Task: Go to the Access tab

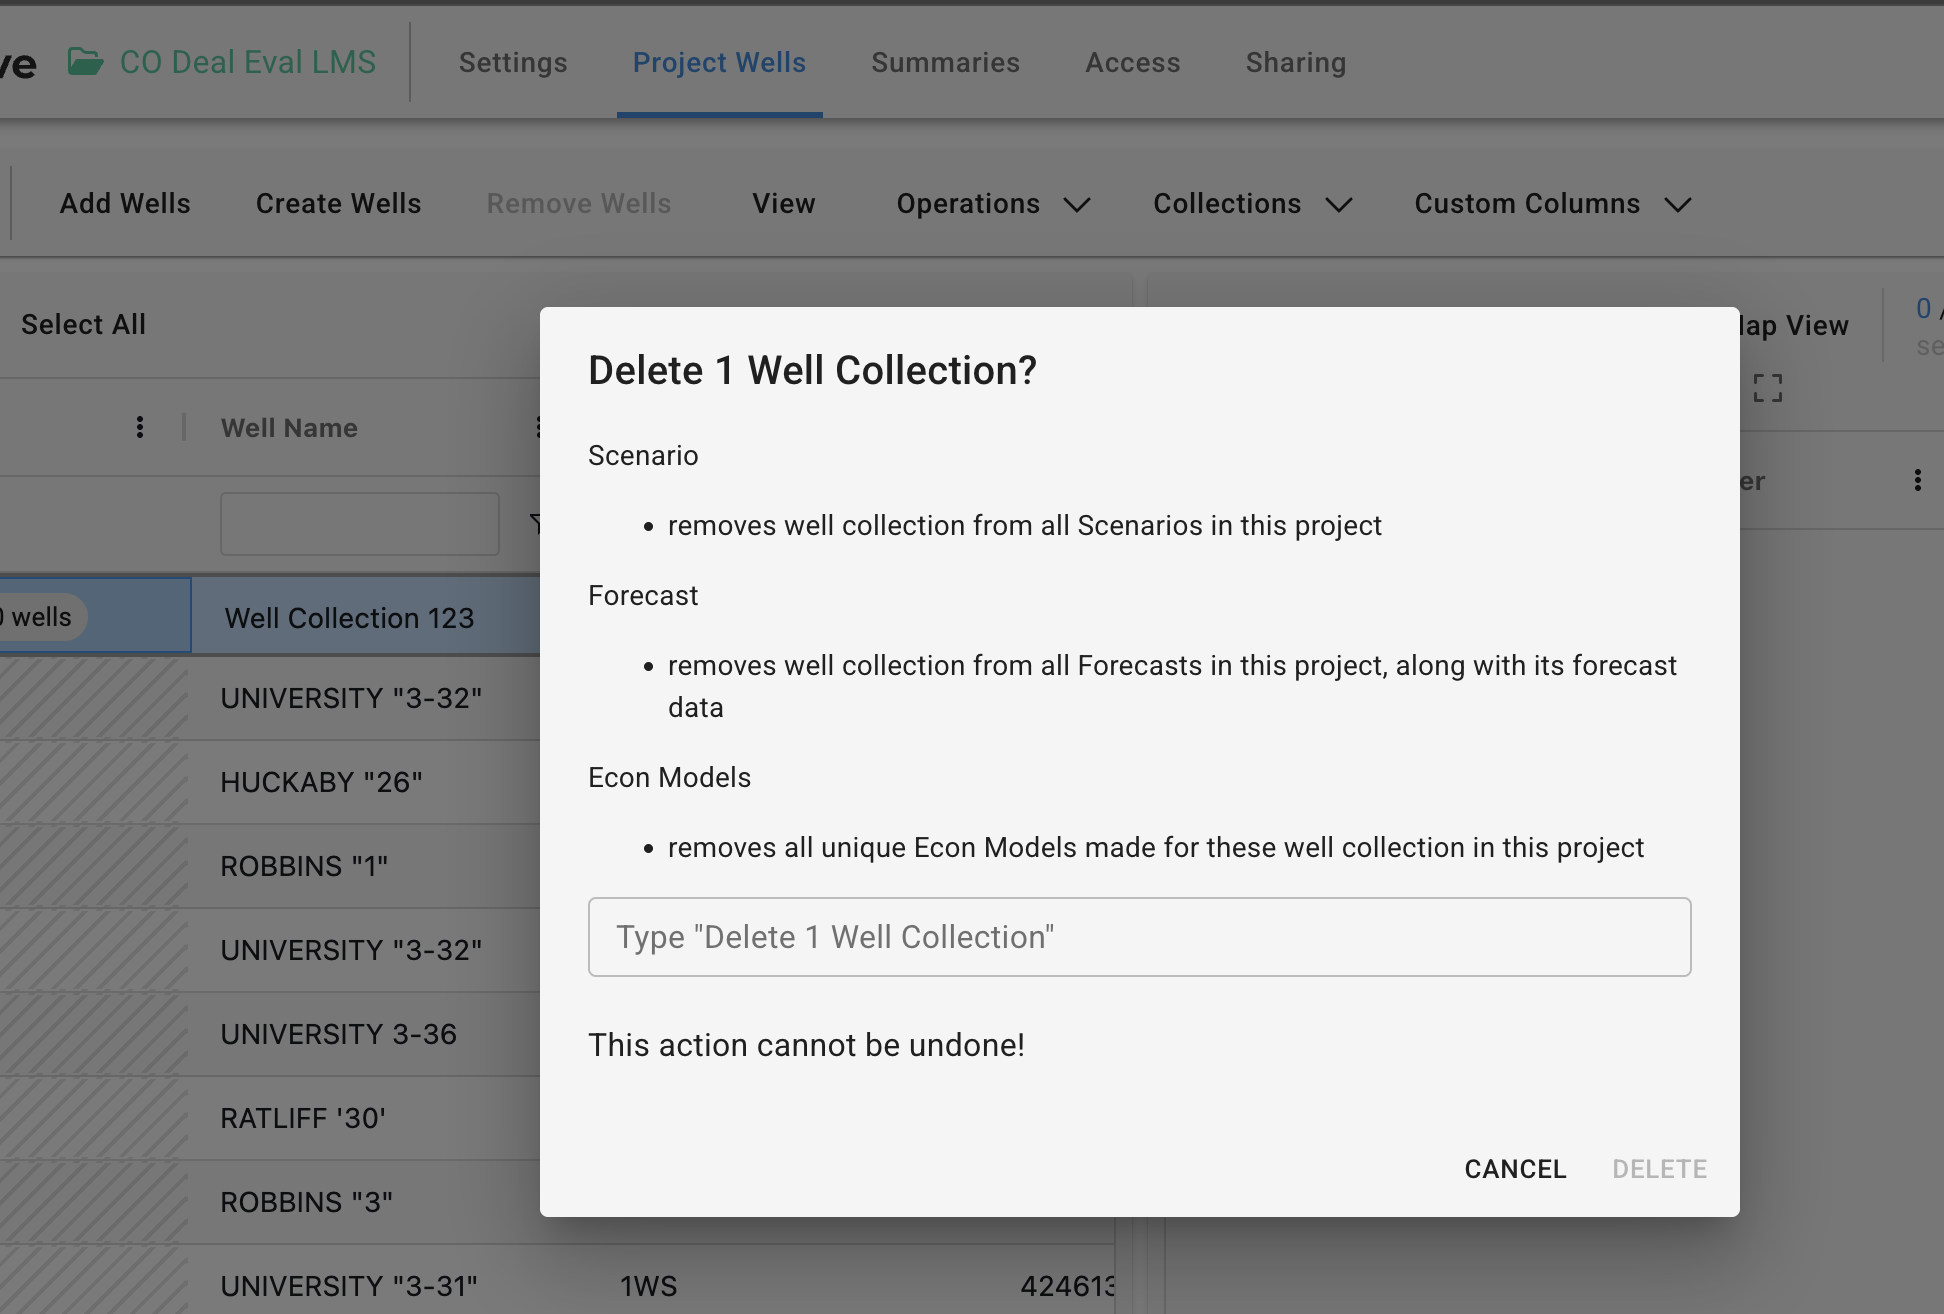Action: [x=1133, y=63]
